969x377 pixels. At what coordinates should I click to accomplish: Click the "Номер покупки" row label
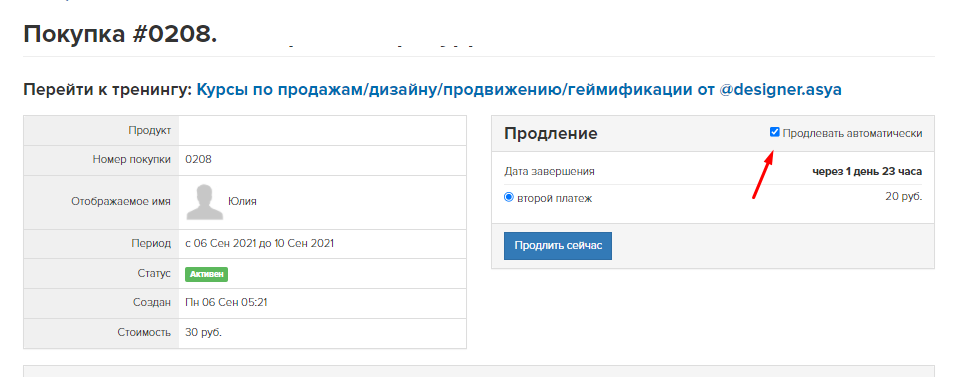click(132, 159)
